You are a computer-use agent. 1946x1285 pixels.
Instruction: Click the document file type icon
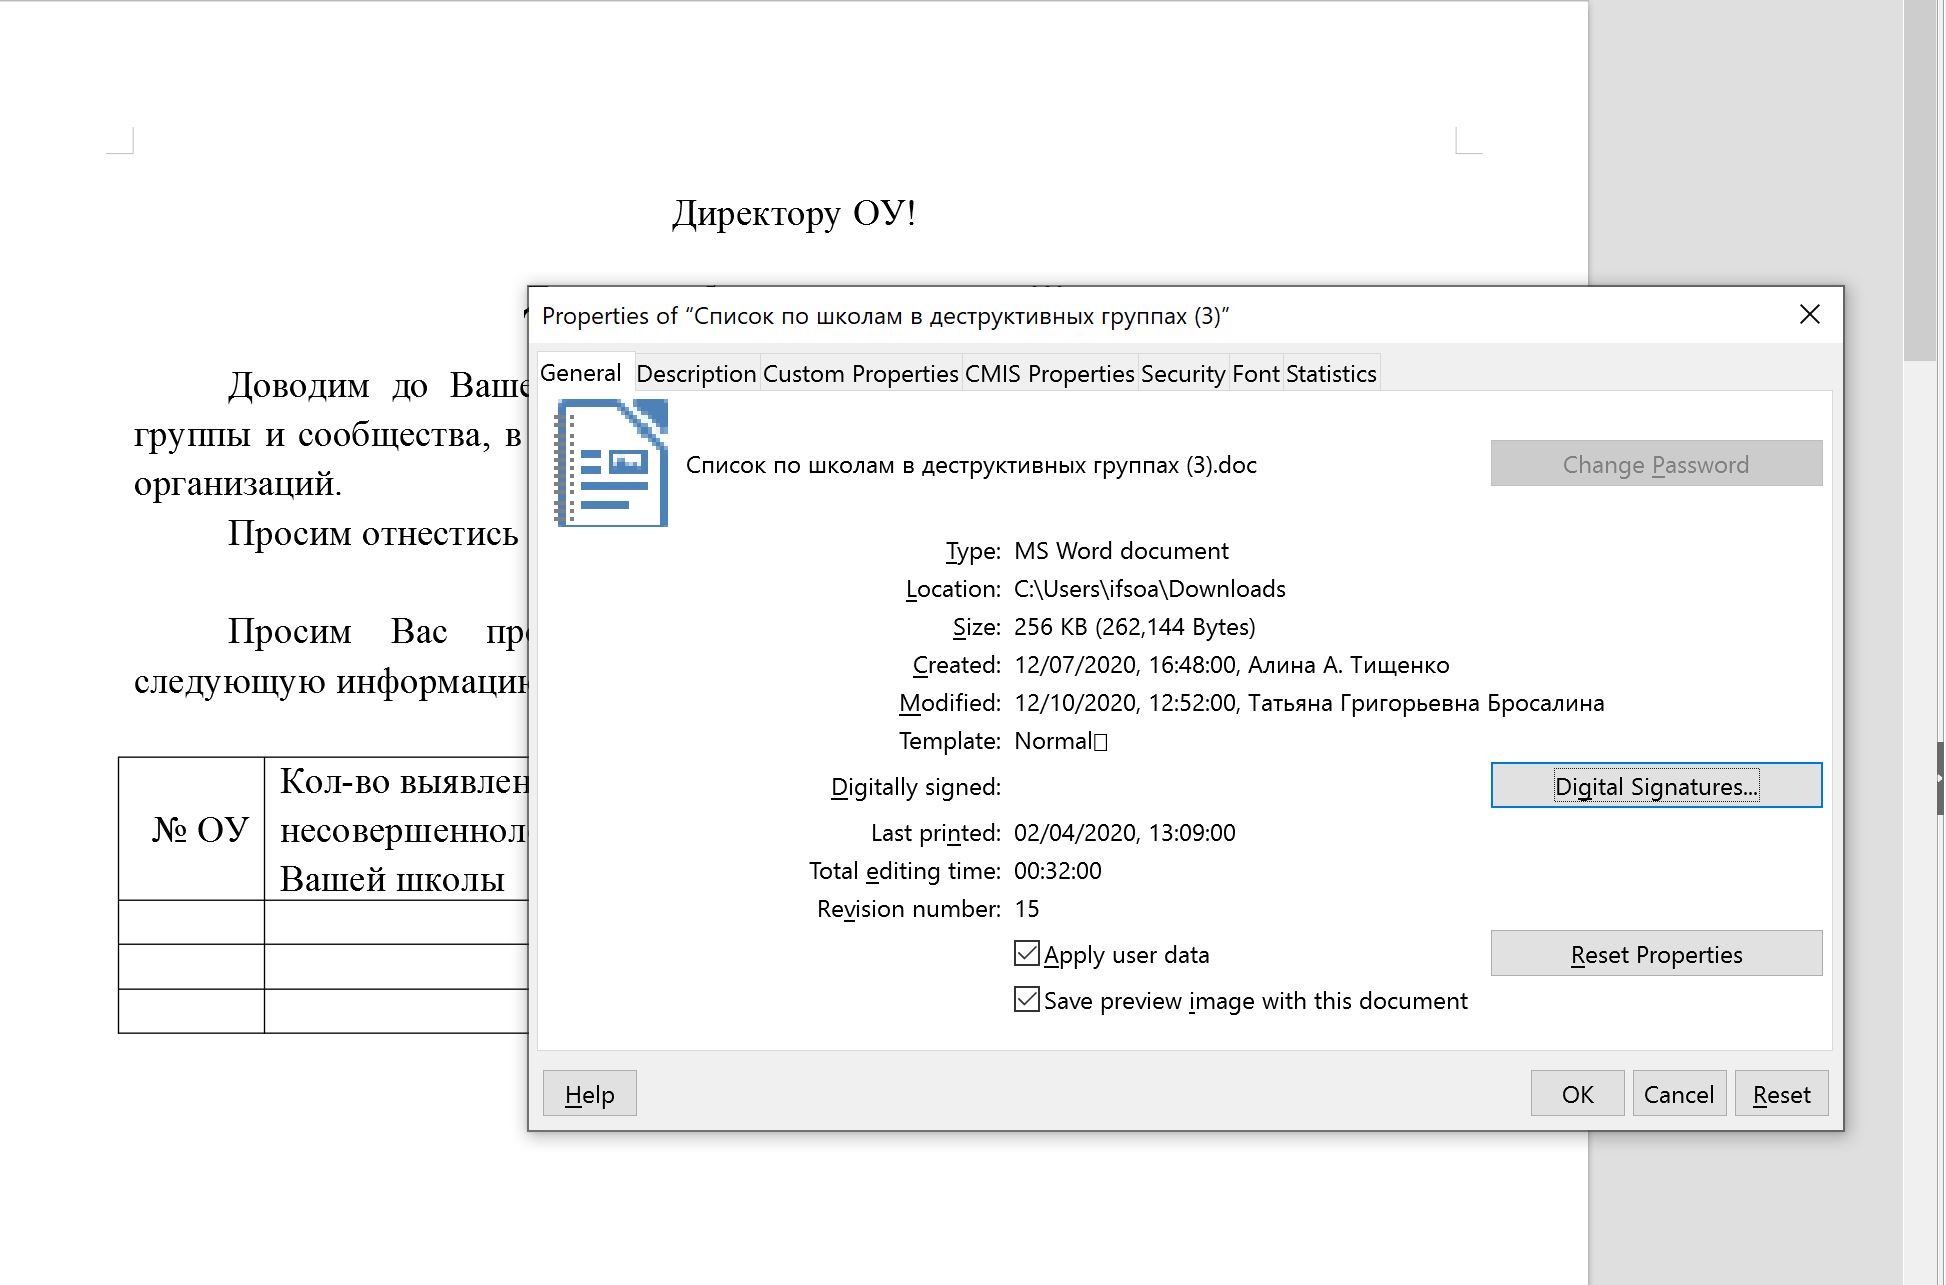tap(611, 463)
